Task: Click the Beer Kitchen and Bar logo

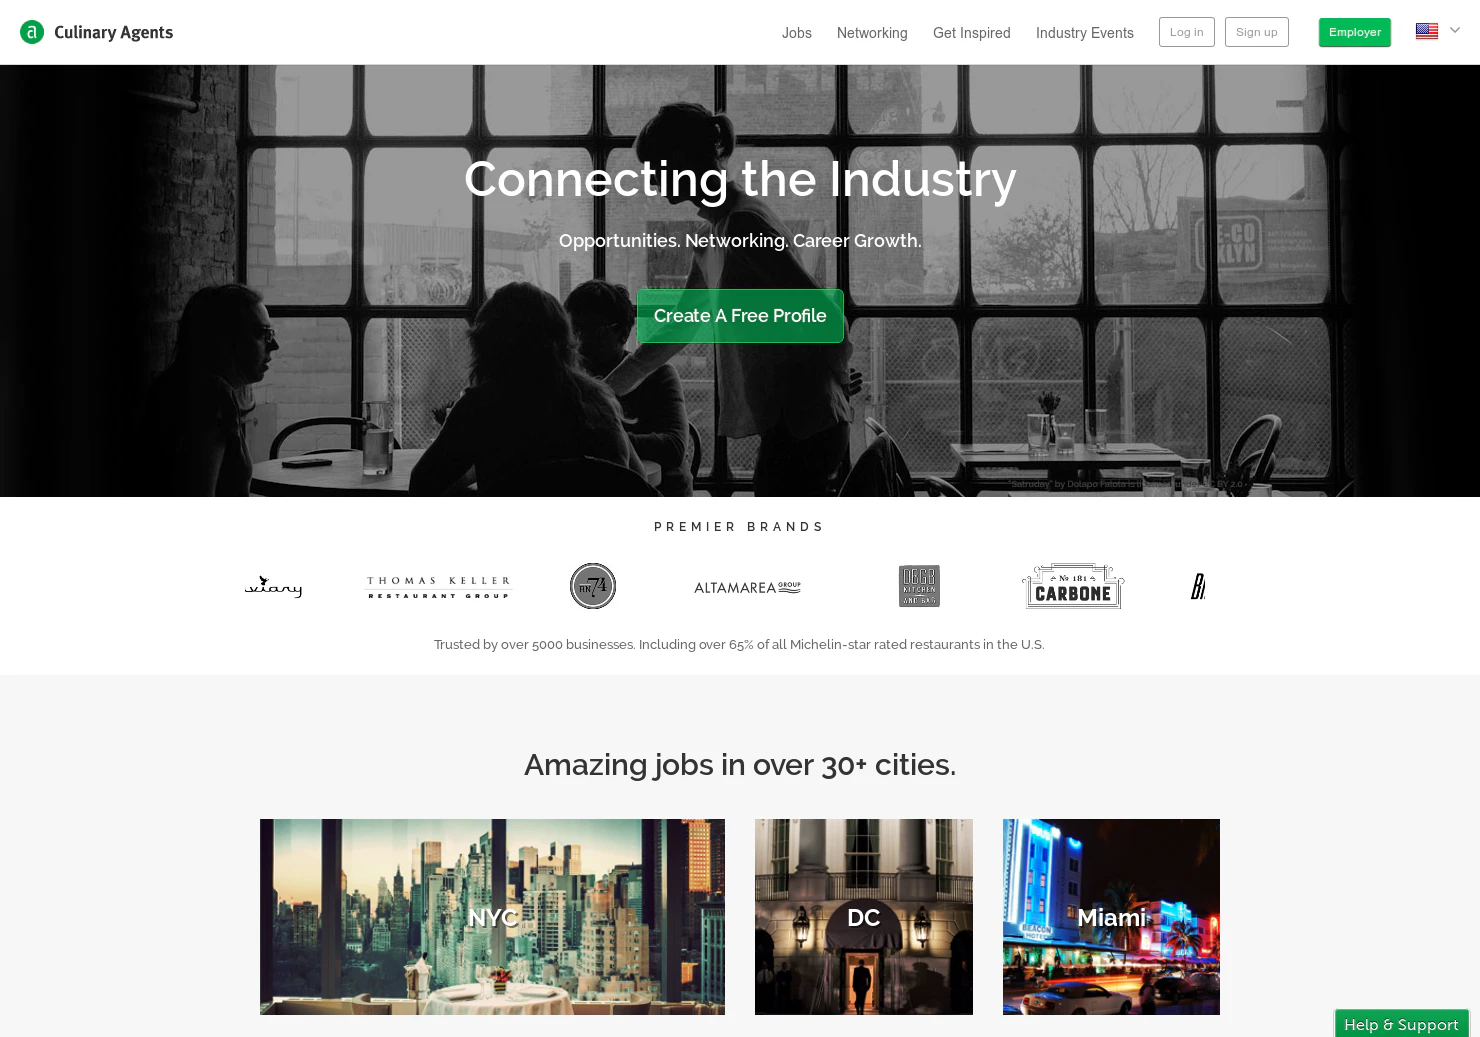Action: [919, 586]
